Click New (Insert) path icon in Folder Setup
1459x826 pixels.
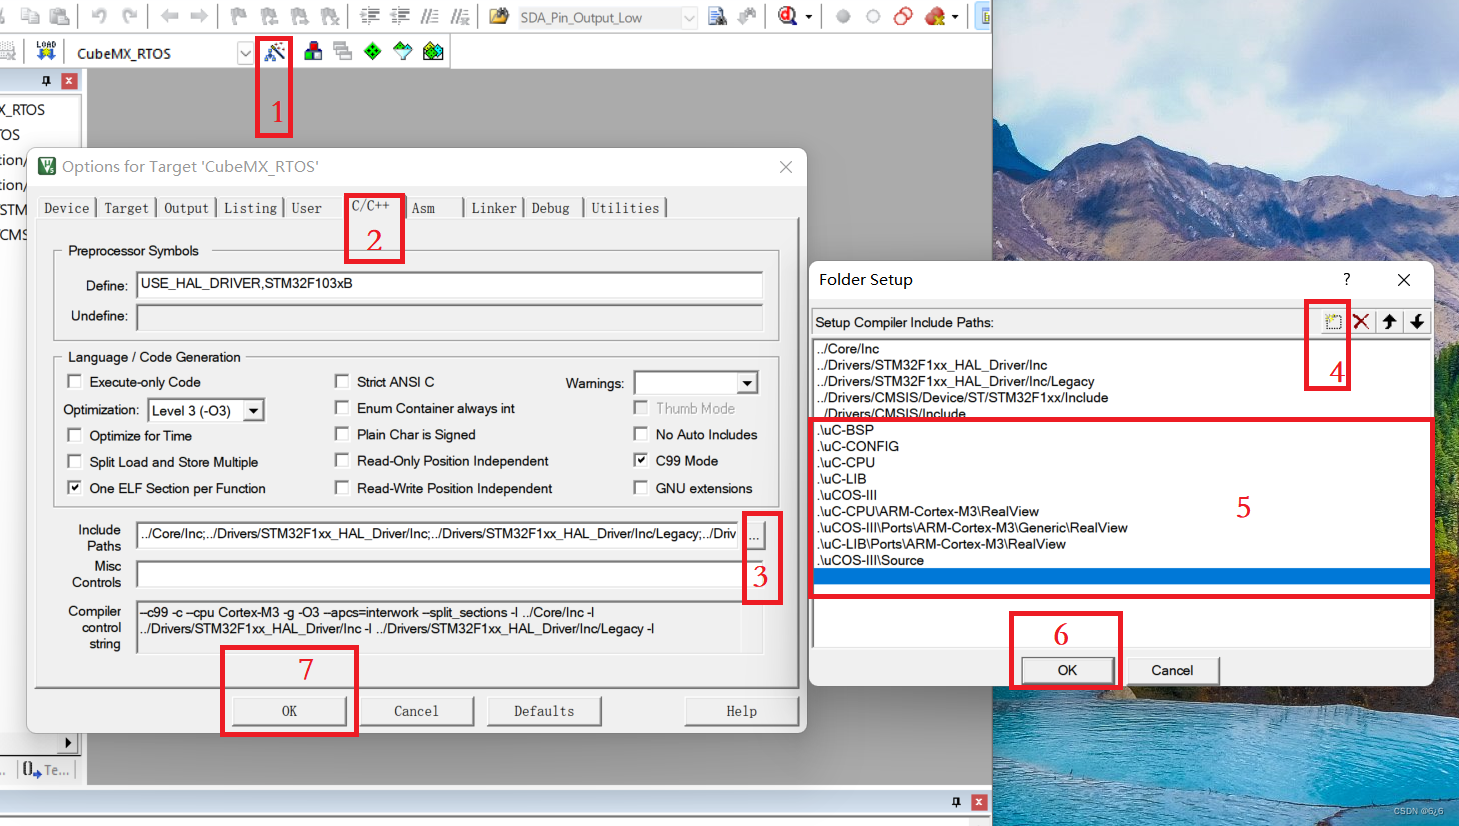(1333, 322)
